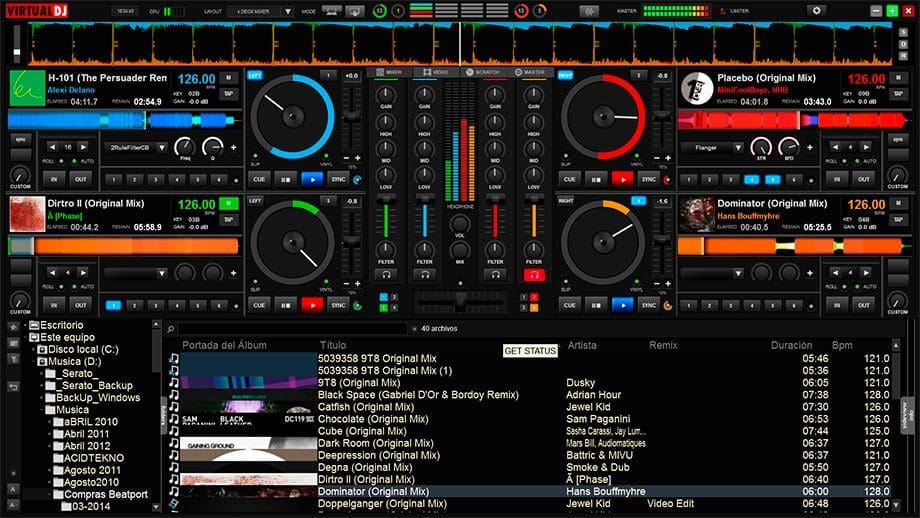The width and height of the screenshot is (920, 518).
Task: Click the laptop mode icon in top bar
Action: pos(332,11)
